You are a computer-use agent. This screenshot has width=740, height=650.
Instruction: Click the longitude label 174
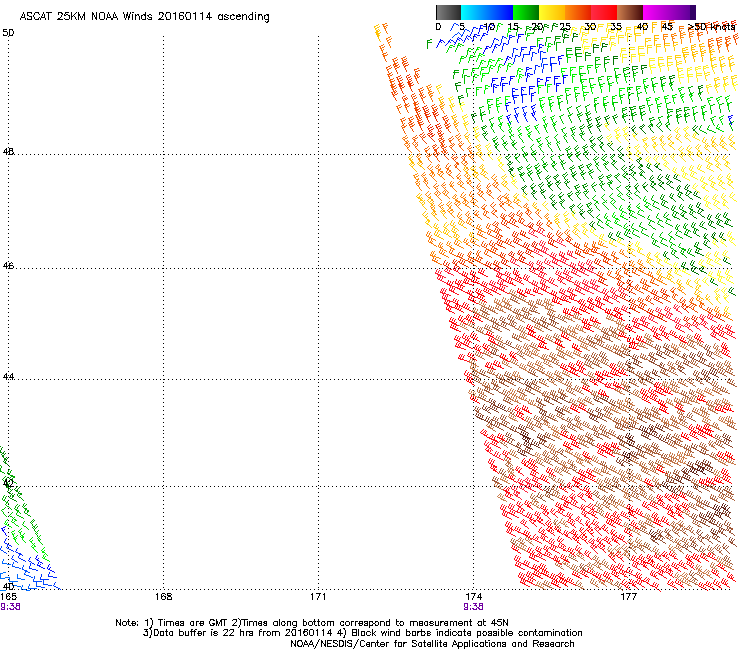tap(473, 597)
